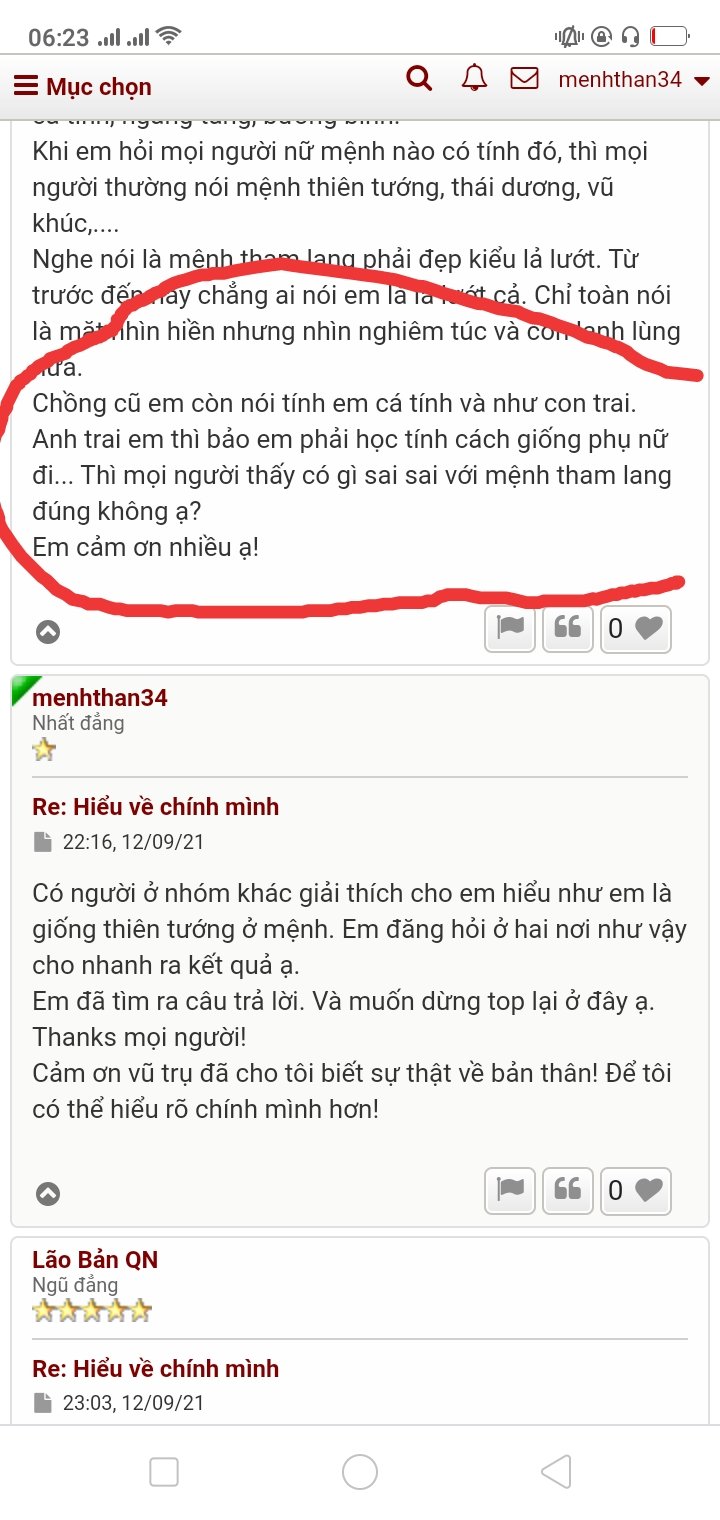This screenshot has height=1520, width=720.
Task: Open the messages envelope icon
Action: [524, 78]
